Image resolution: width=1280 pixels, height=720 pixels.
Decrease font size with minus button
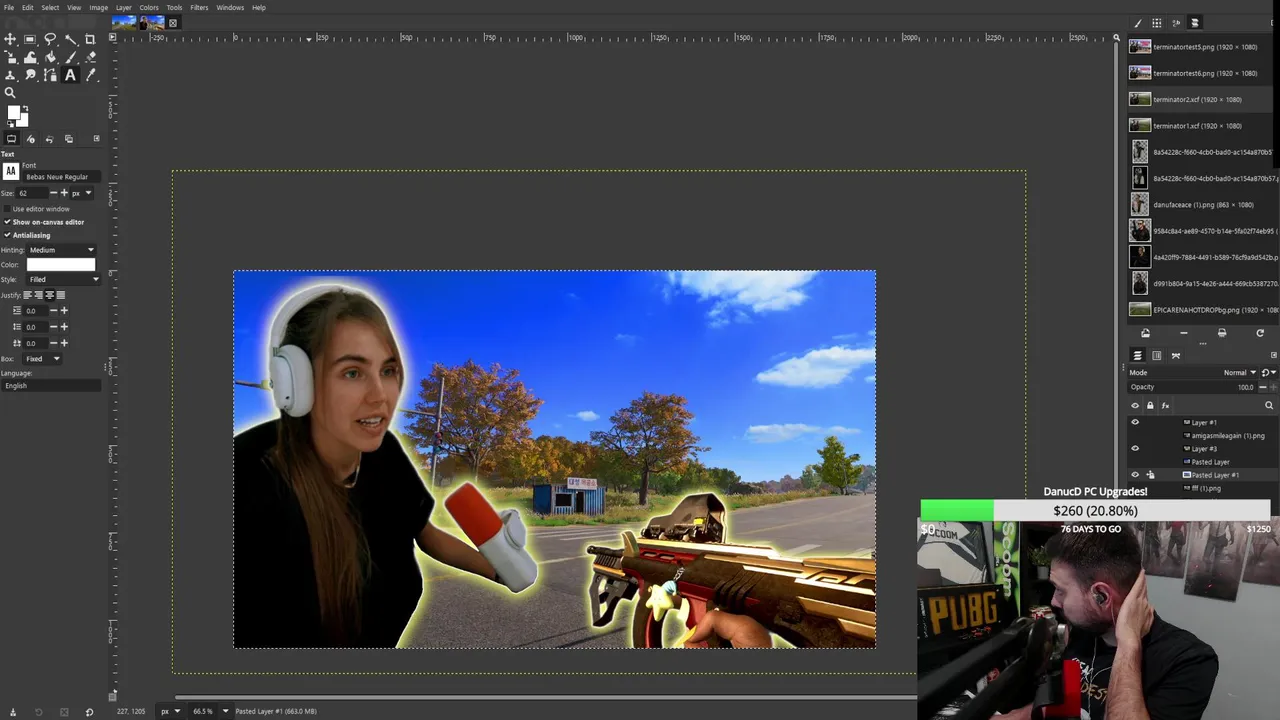point(52,193)
